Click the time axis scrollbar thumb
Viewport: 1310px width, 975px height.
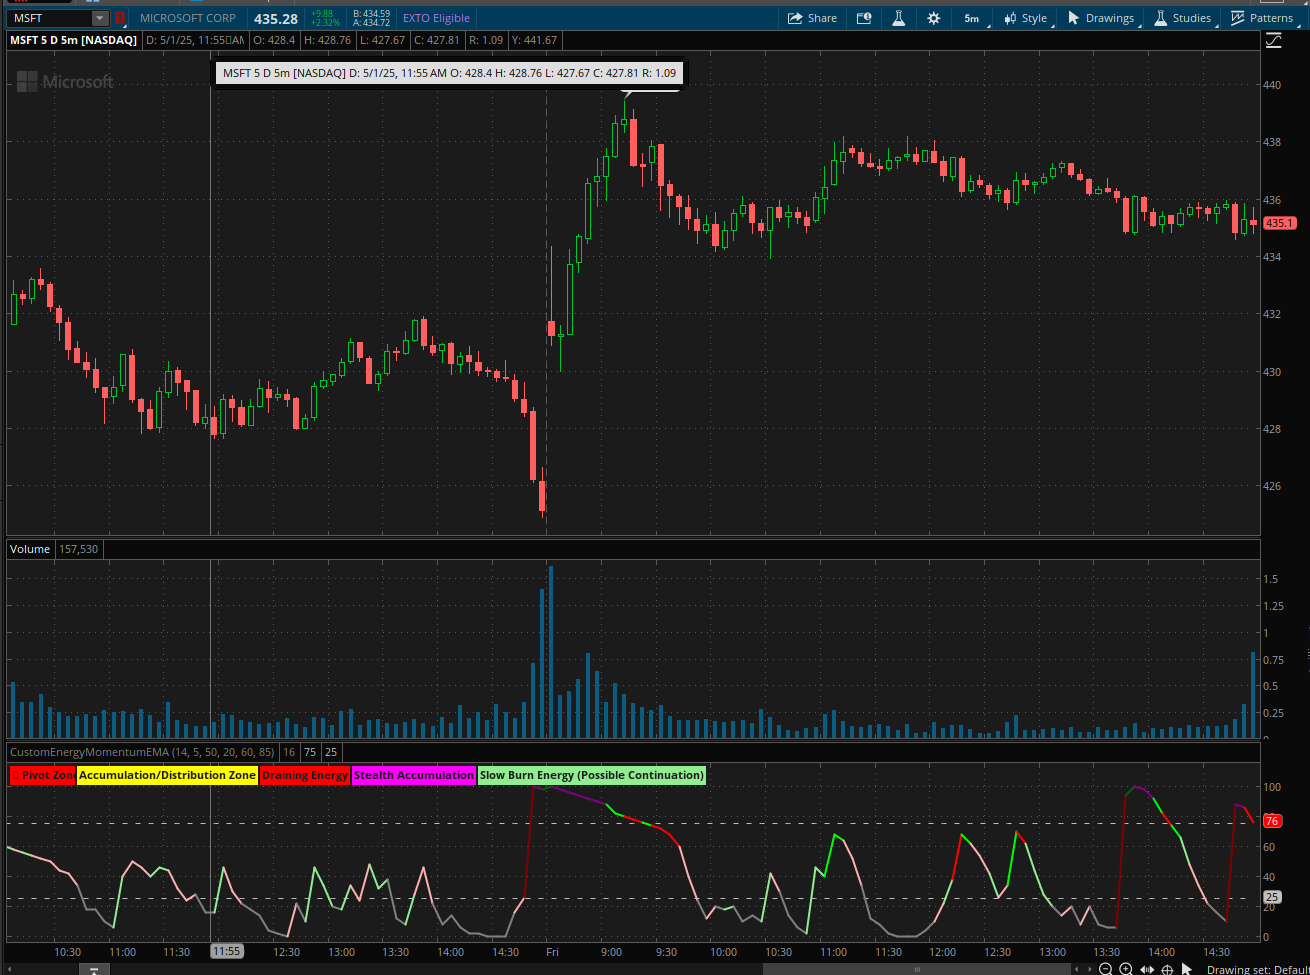pyautogui.click(x=917, y=969)
